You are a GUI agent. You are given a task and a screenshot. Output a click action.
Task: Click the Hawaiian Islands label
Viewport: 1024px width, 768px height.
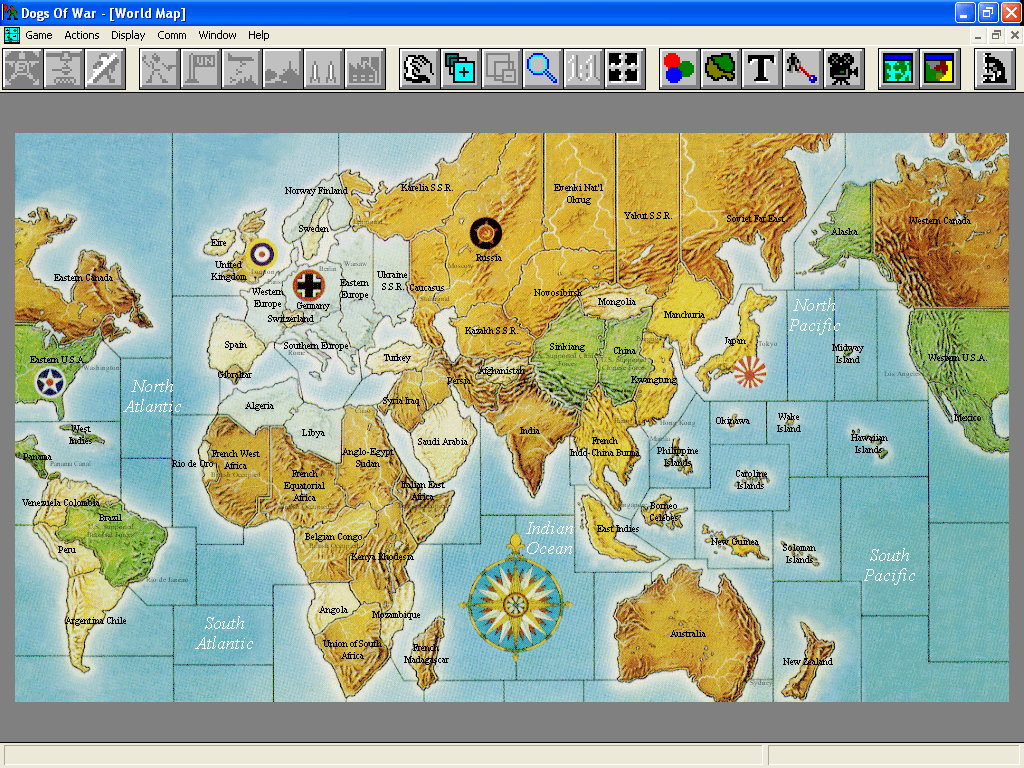pos(869,443)
